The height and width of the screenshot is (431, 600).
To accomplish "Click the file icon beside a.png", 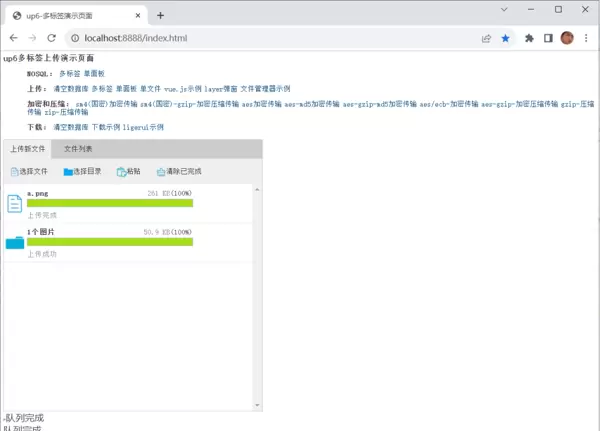I will click(15, 204).
